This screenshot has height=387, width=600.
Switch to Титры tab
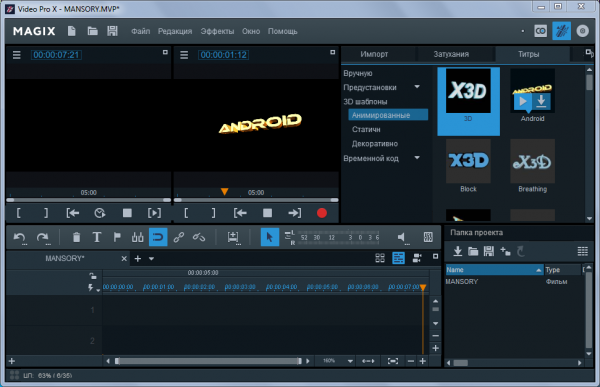click(529, 54)
